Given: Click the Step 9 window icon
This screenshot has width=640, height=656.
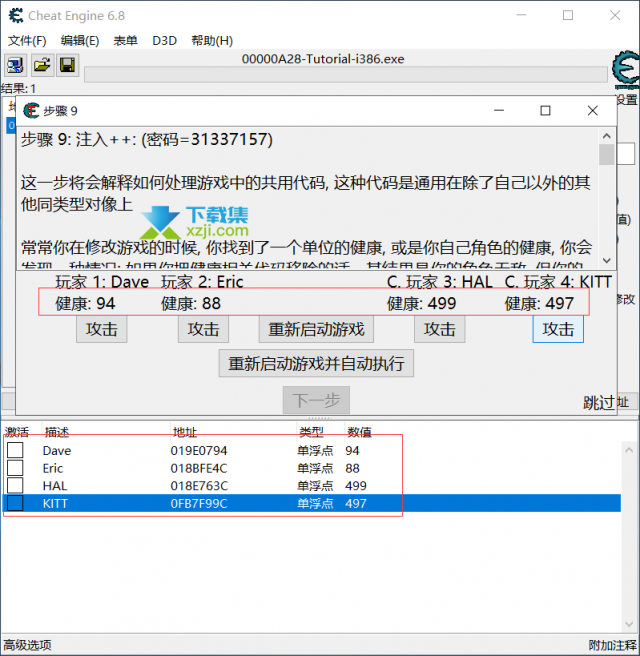Looking at the screenshot, I should (31, 110).
